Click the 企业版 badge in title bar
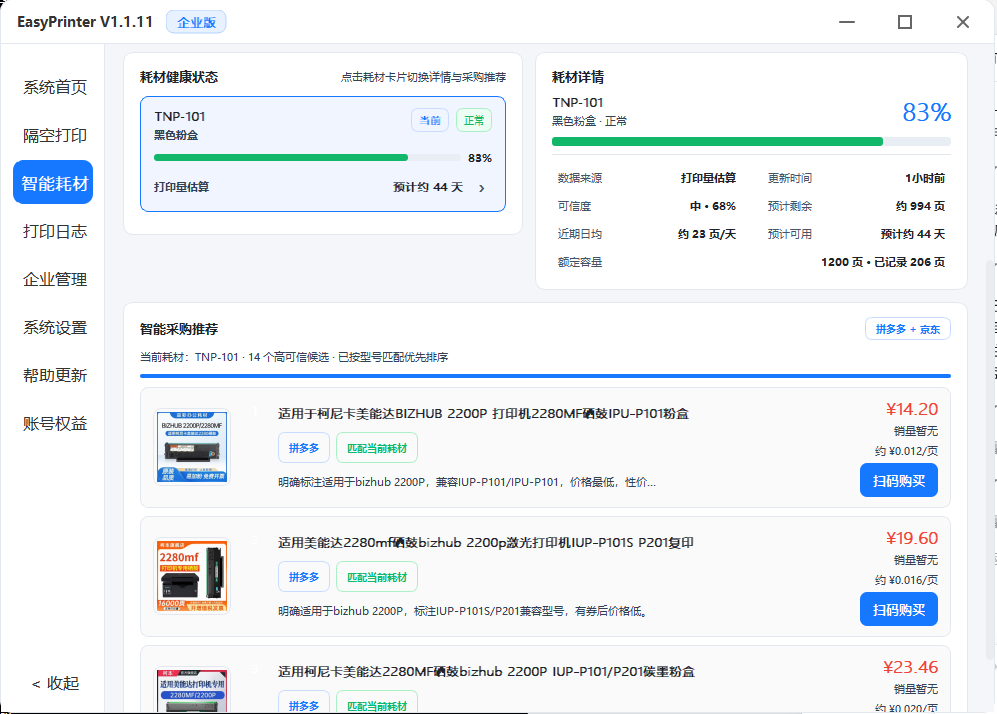 pos(196,22)
